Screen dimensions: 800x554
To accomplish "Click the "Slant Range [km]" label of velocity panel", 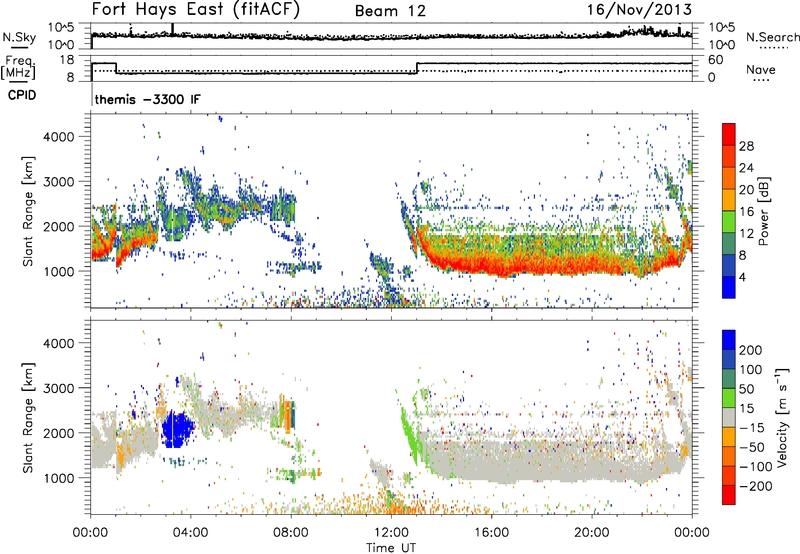I will point(28,418).
